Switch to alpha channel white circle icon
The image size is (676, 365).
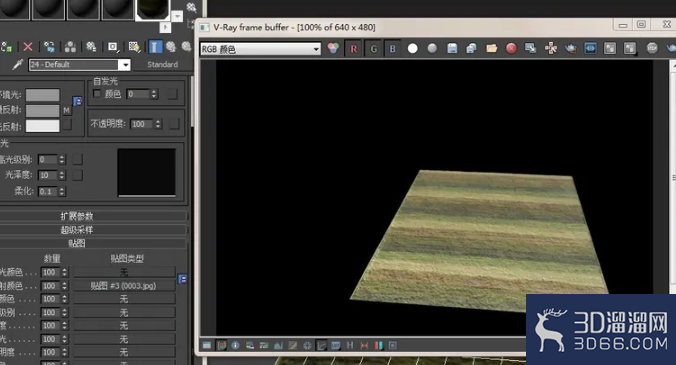point(413,48)
